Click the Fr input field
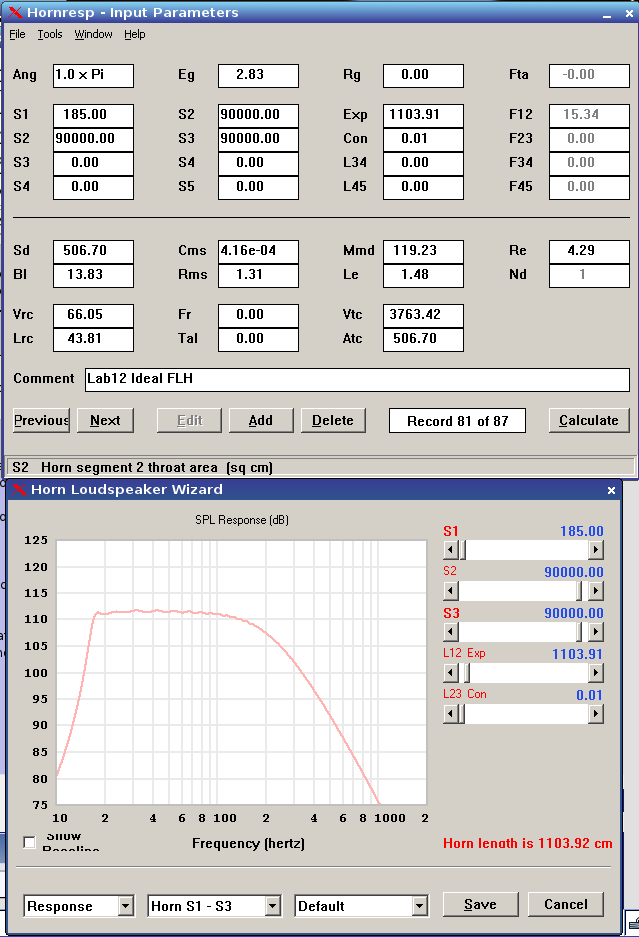Screen dimensions: 639x937 258,316
